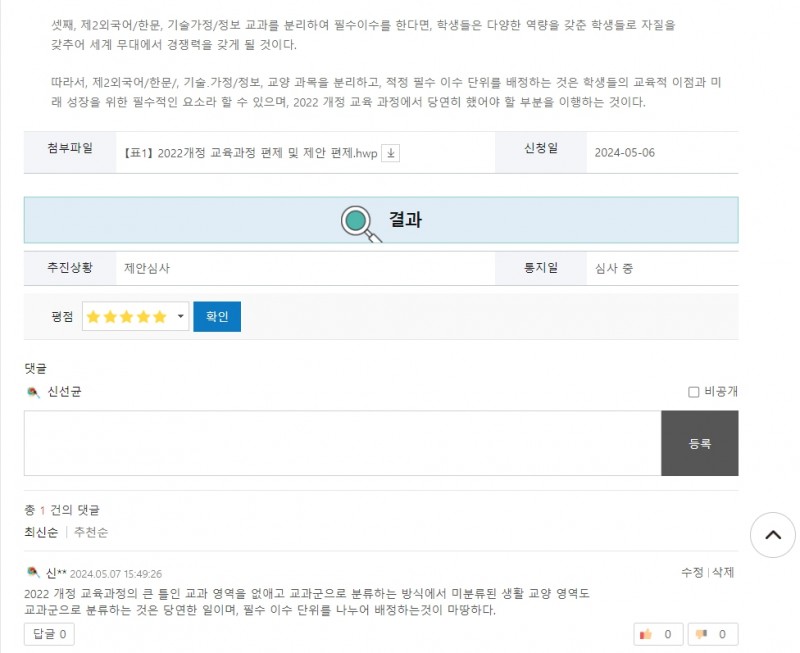Click the commenter 신** profile icon
Image resolution: width=800 pixels, height=653 pixels.
coord(33,572)
